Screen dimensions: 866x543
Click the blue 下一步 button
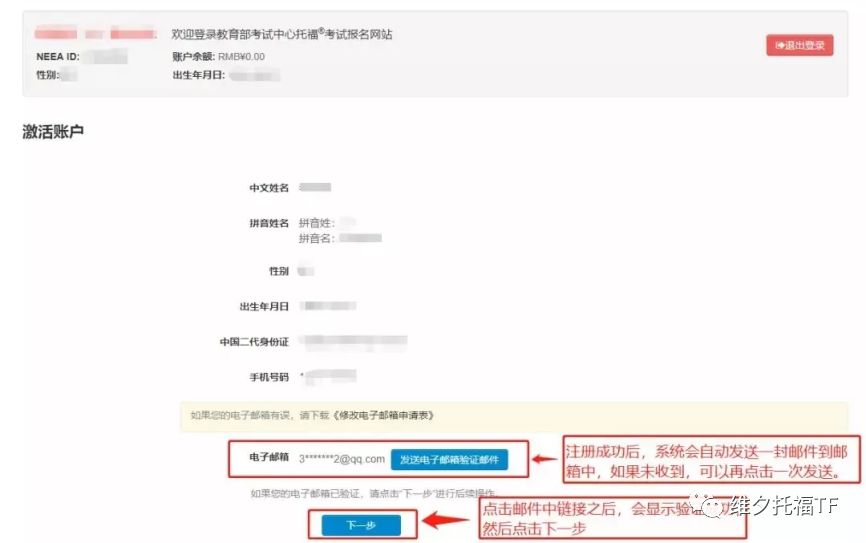(x=361, y=525)
